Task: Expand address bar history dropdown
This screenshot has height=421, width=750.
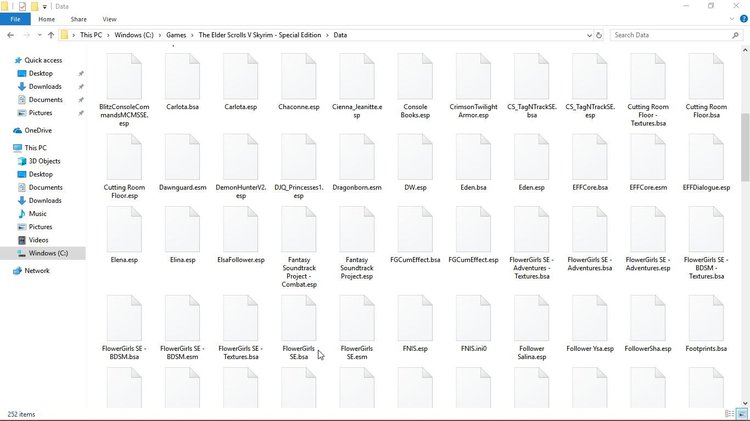Action: pos(589,35)
